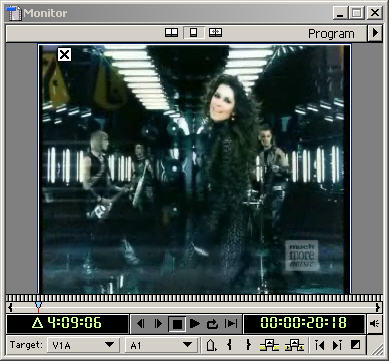Jump to the next edit point
This screenshot has height=361, width=389.
[337, 345]
